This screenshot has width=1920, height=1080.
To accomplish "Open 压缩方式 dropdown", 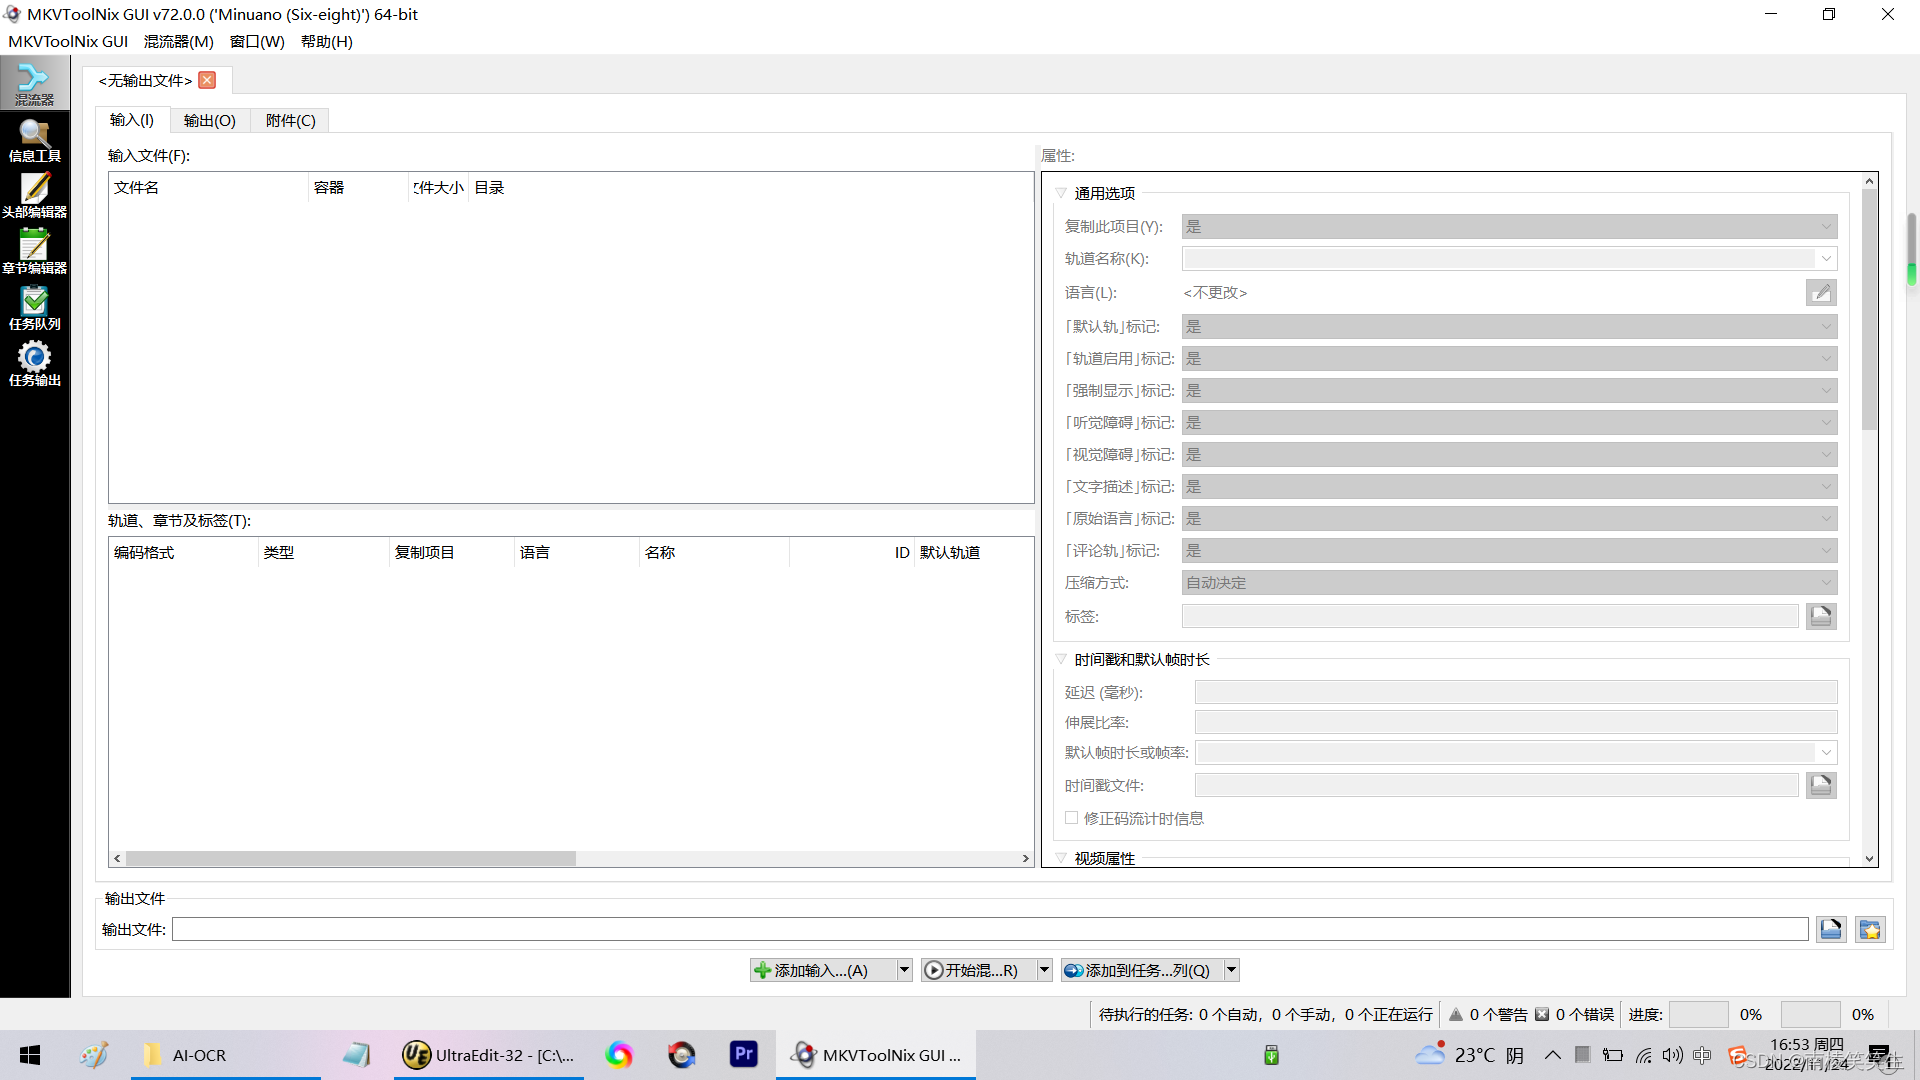I will click(x=1509, y=583).
